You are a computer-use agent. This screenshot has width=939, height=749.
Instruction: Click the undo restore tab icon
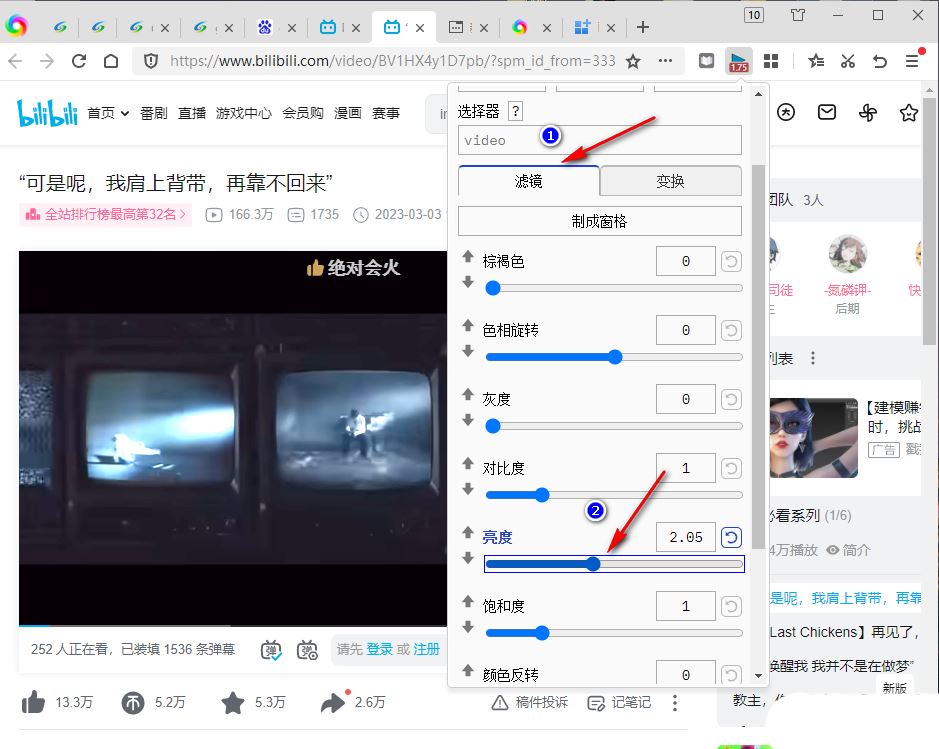pyautogui.click(x=880, y=61)
